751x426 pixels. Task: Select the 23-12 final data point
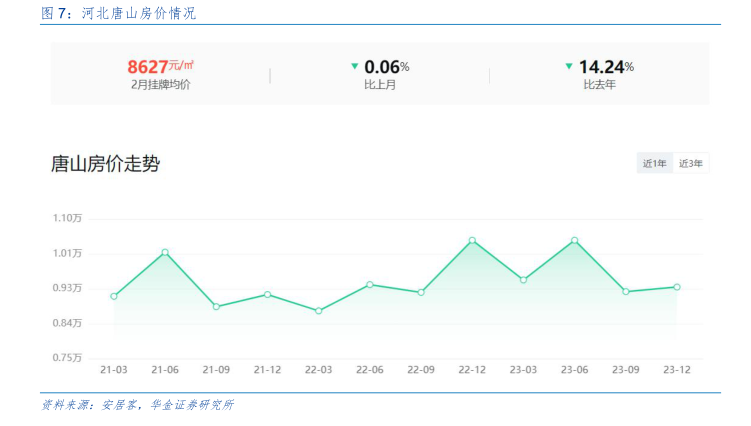677,287
